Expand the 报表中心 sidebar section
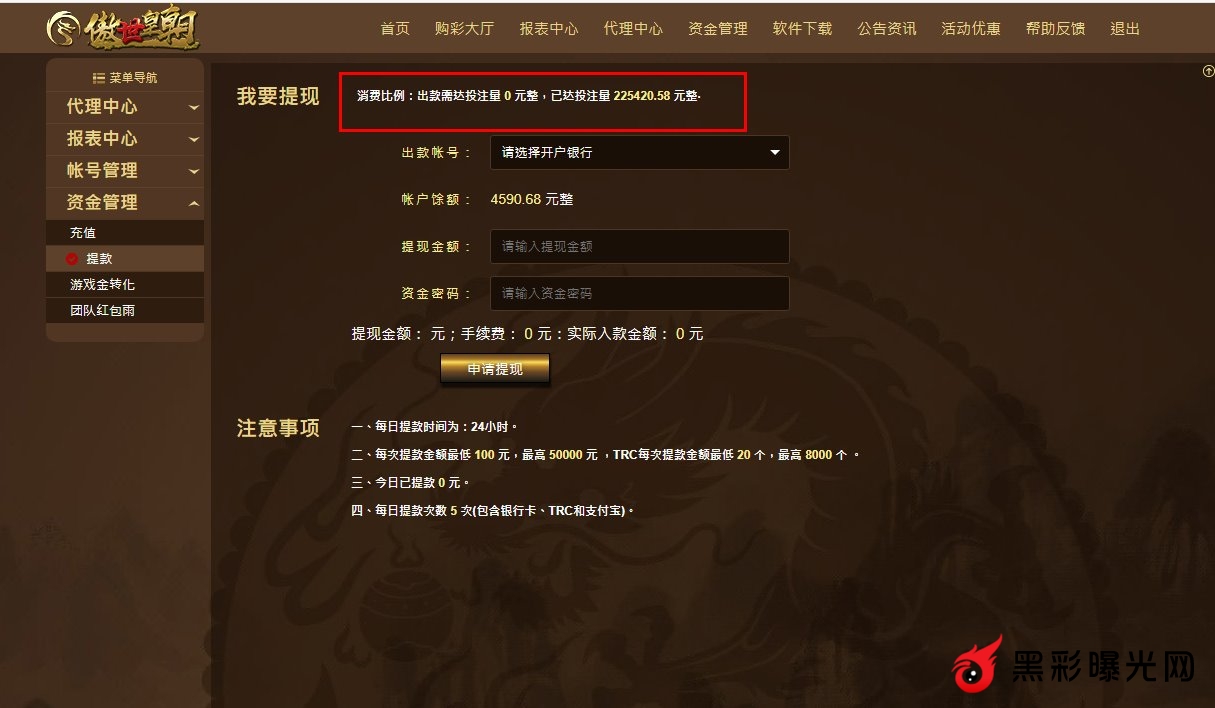The width and height of the screenshot is (1215, 708). click(x=125, y=139)
